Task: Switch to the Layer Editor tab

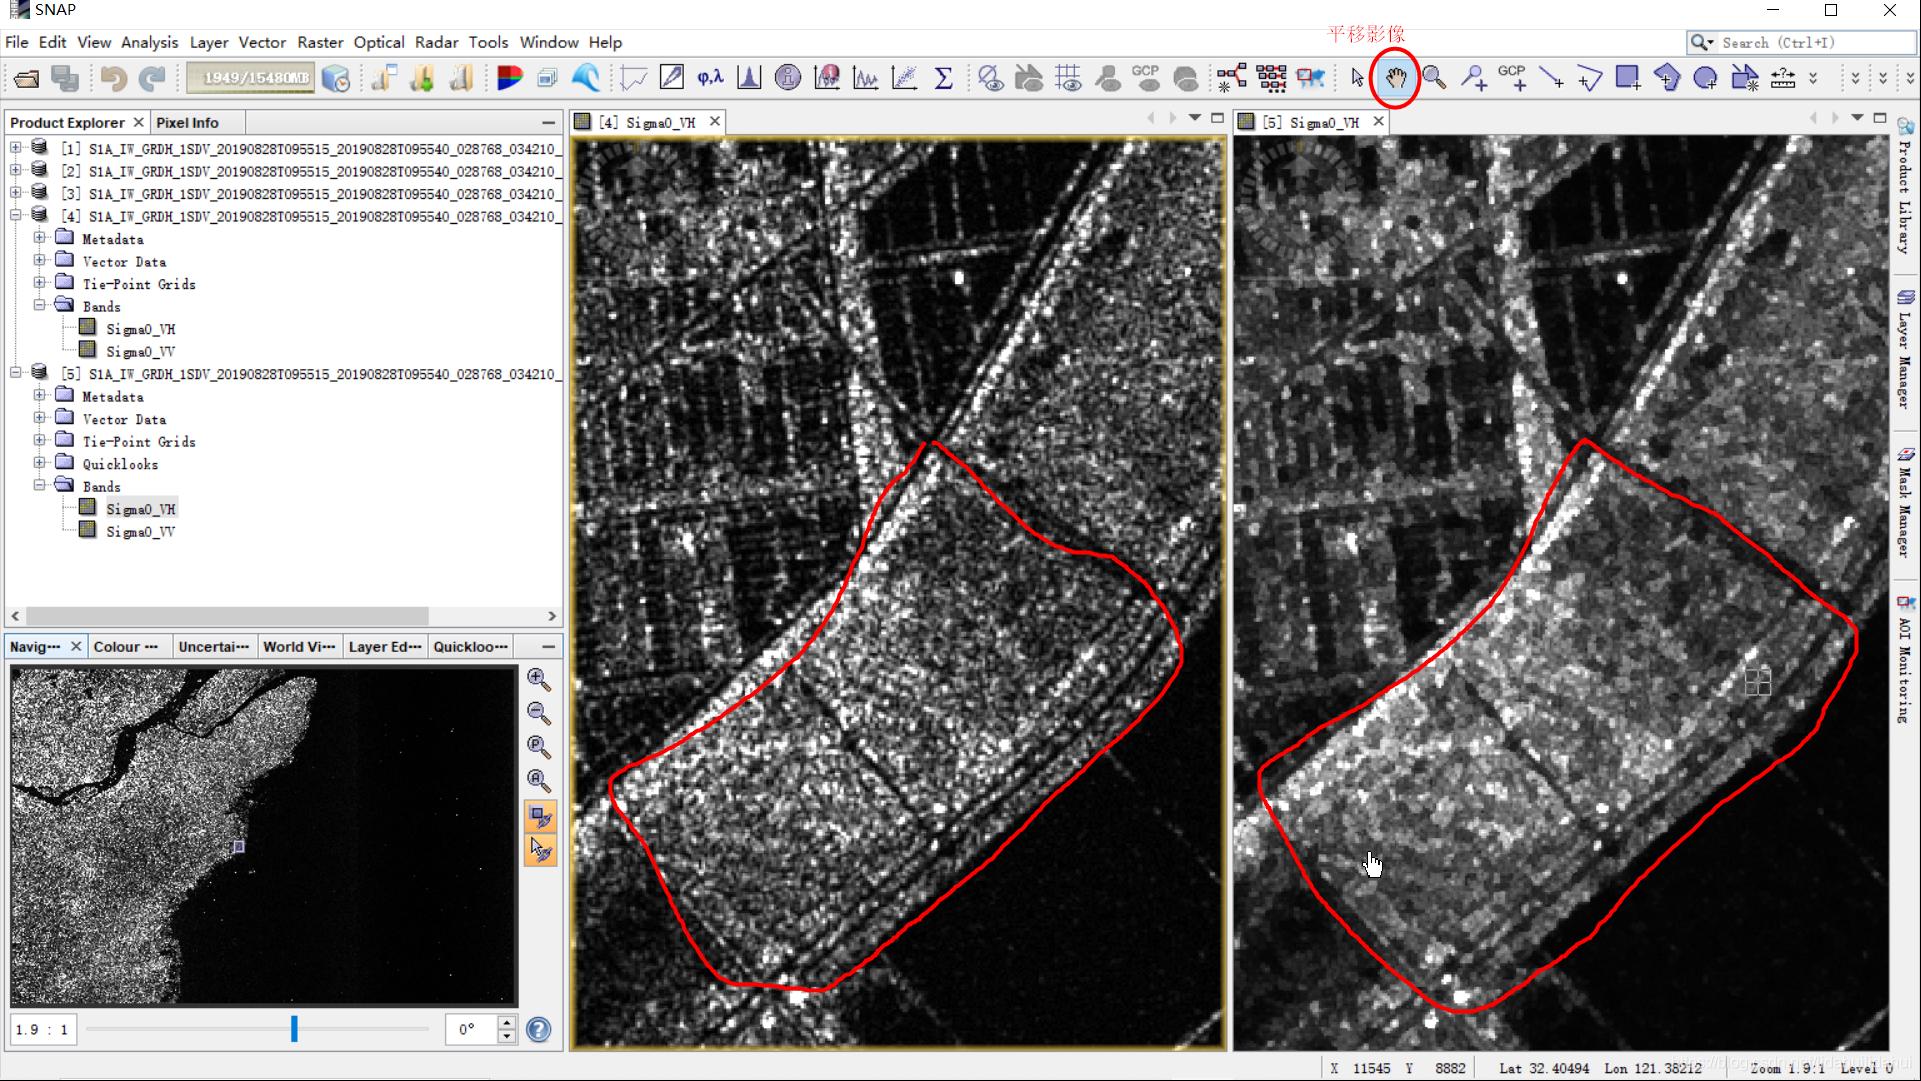Action: (x=385, y=647)
